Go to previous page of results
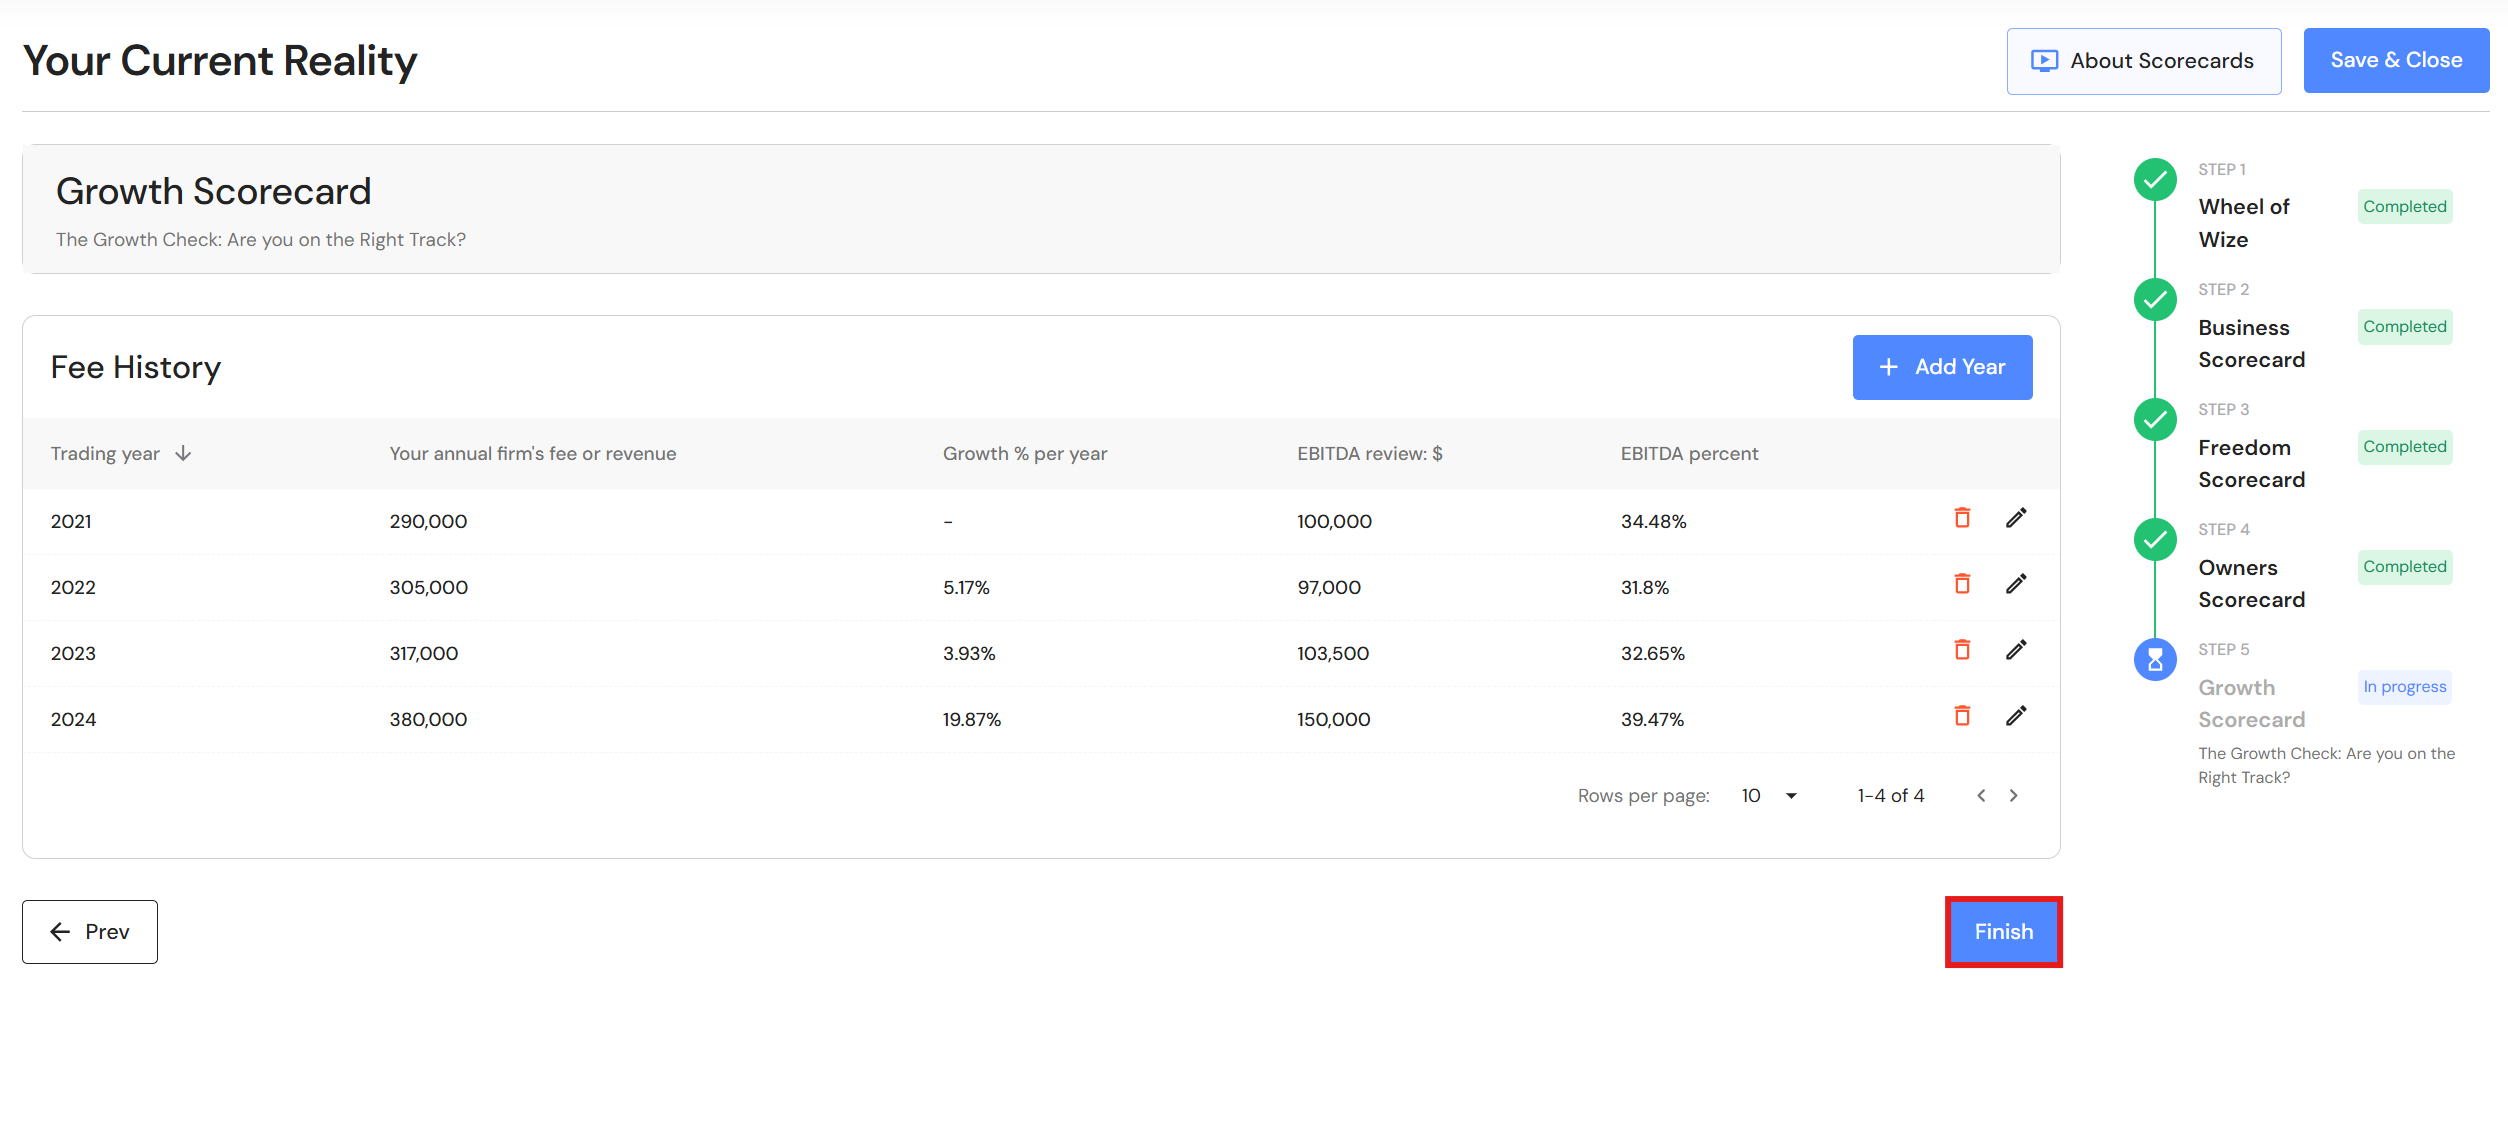2508x1141 pixels. 1981,796
